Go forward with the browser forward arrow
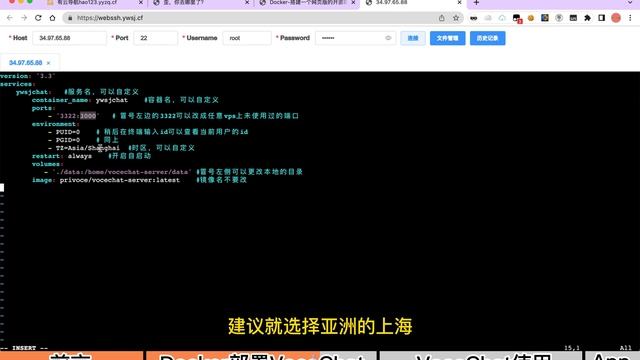640x360 pixels. point(24,18)
